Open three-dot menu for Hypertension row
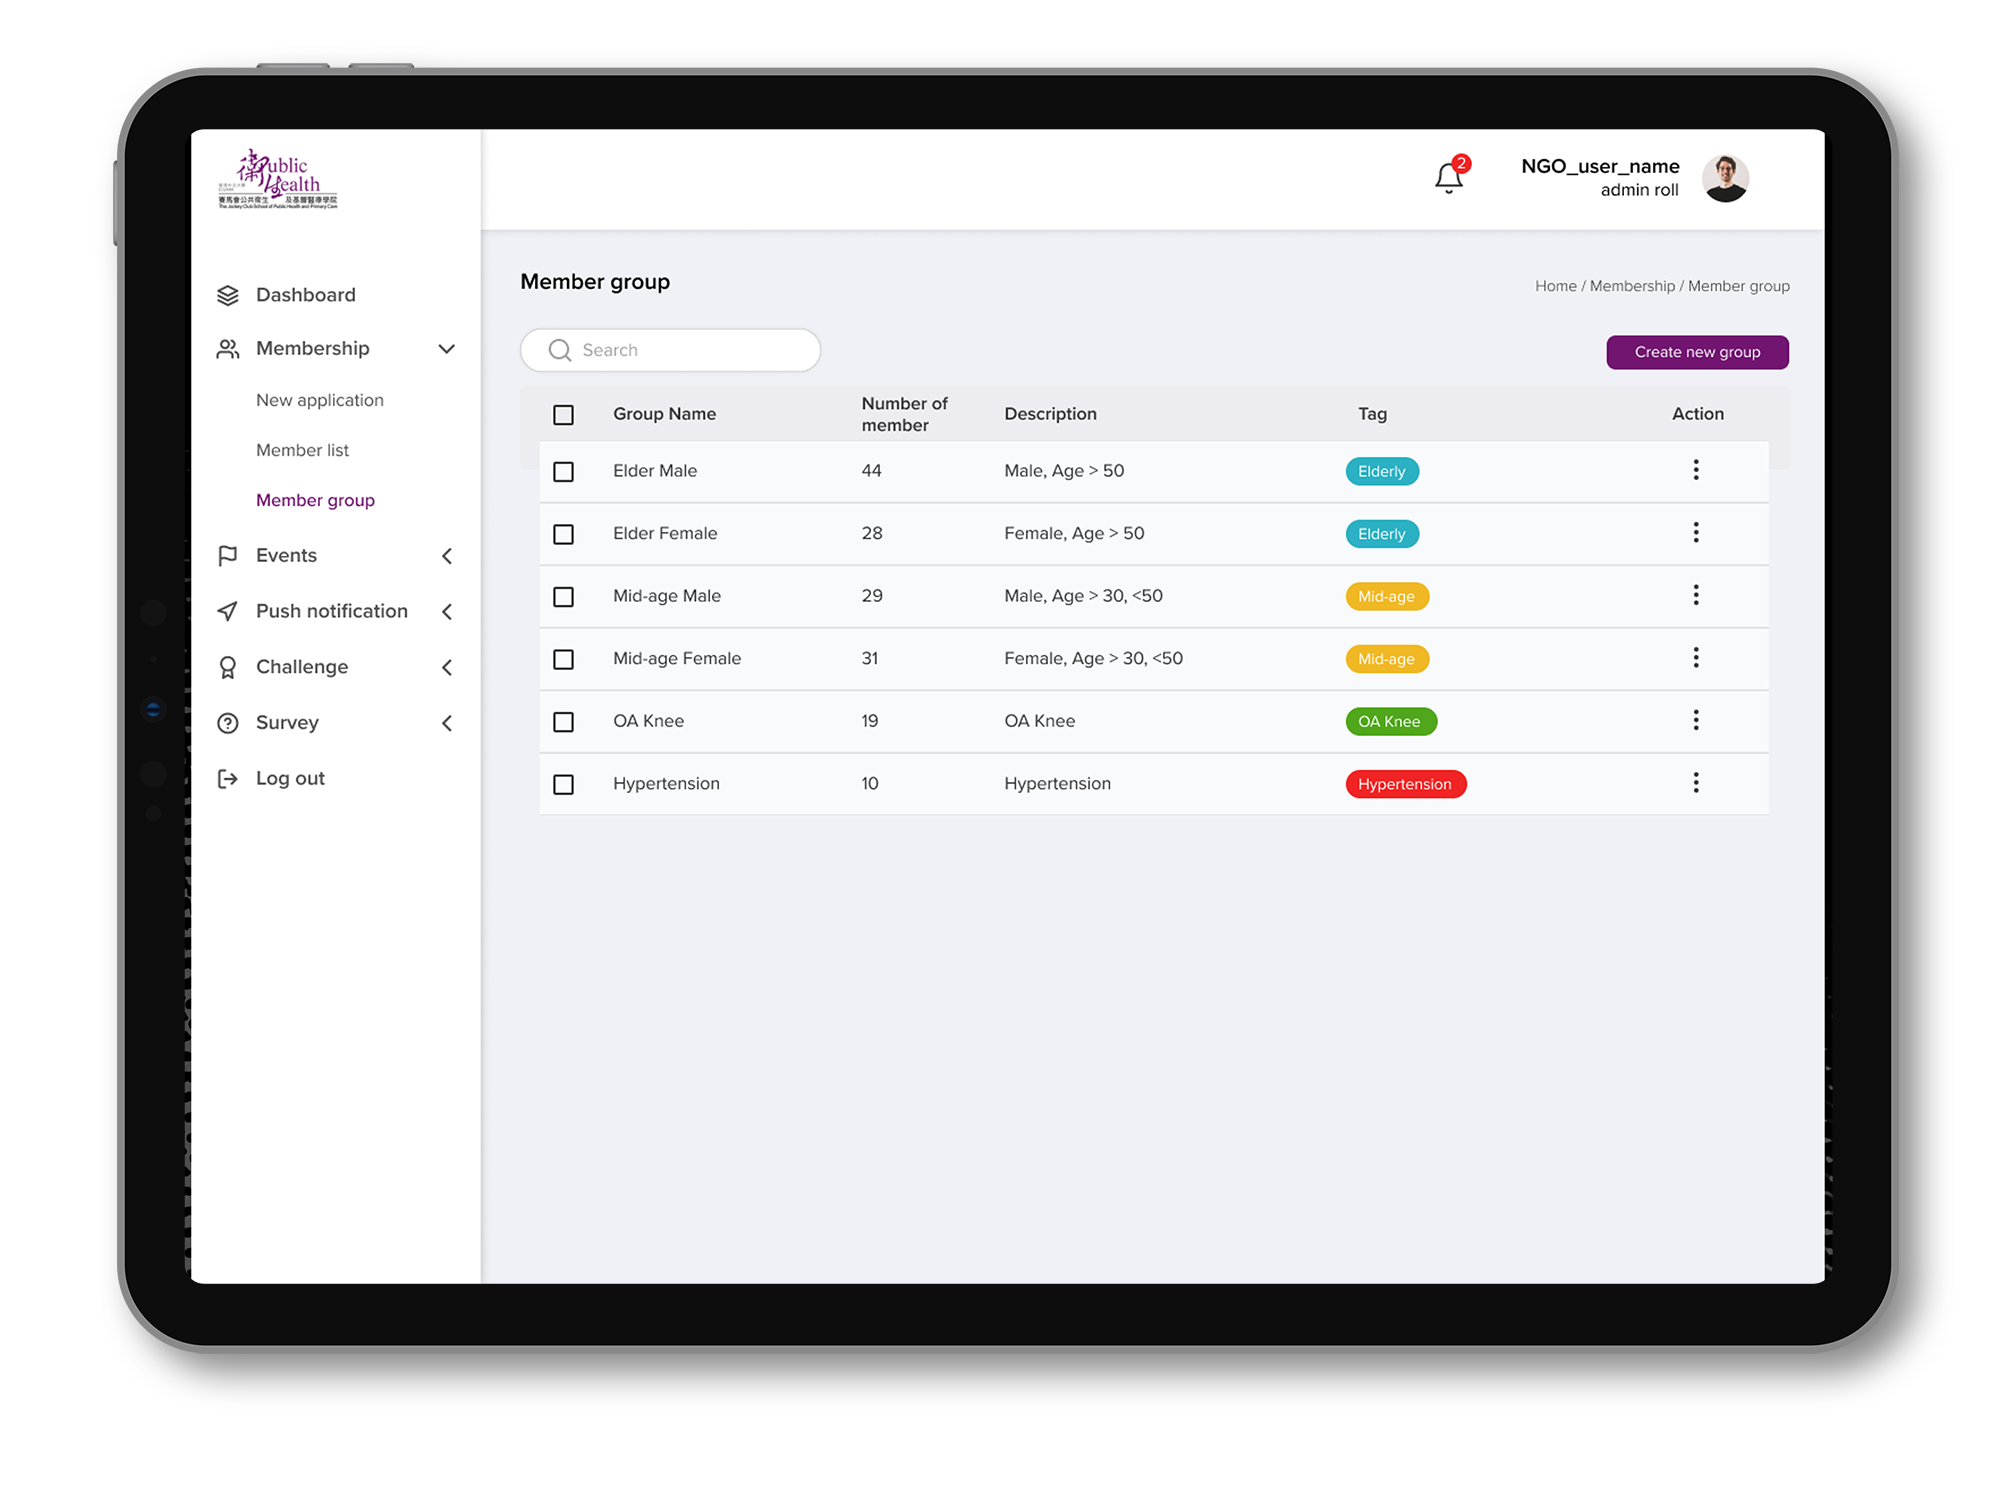This screenshot has width=2000, height=1509. point(1696,783)
